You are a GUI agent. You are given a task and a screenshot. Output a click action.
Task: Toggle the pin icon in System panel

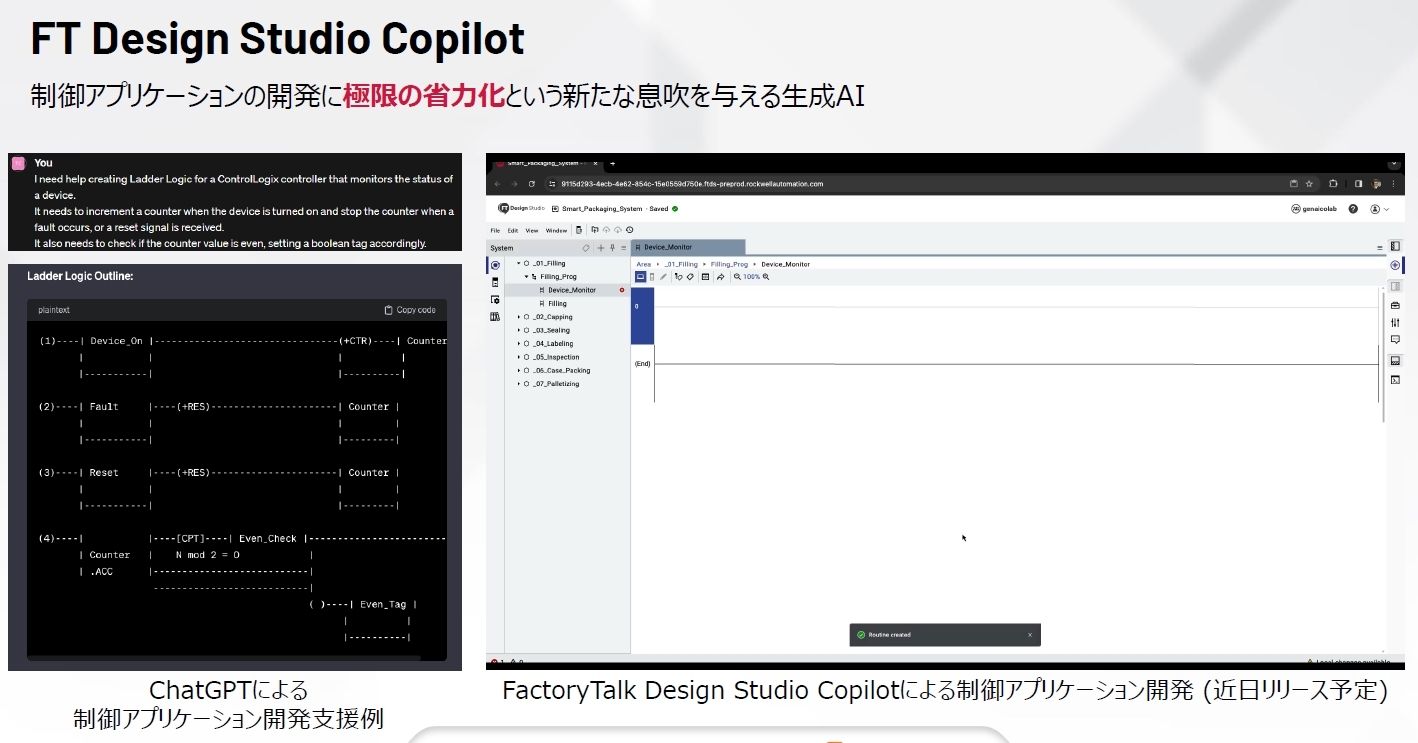612,248
